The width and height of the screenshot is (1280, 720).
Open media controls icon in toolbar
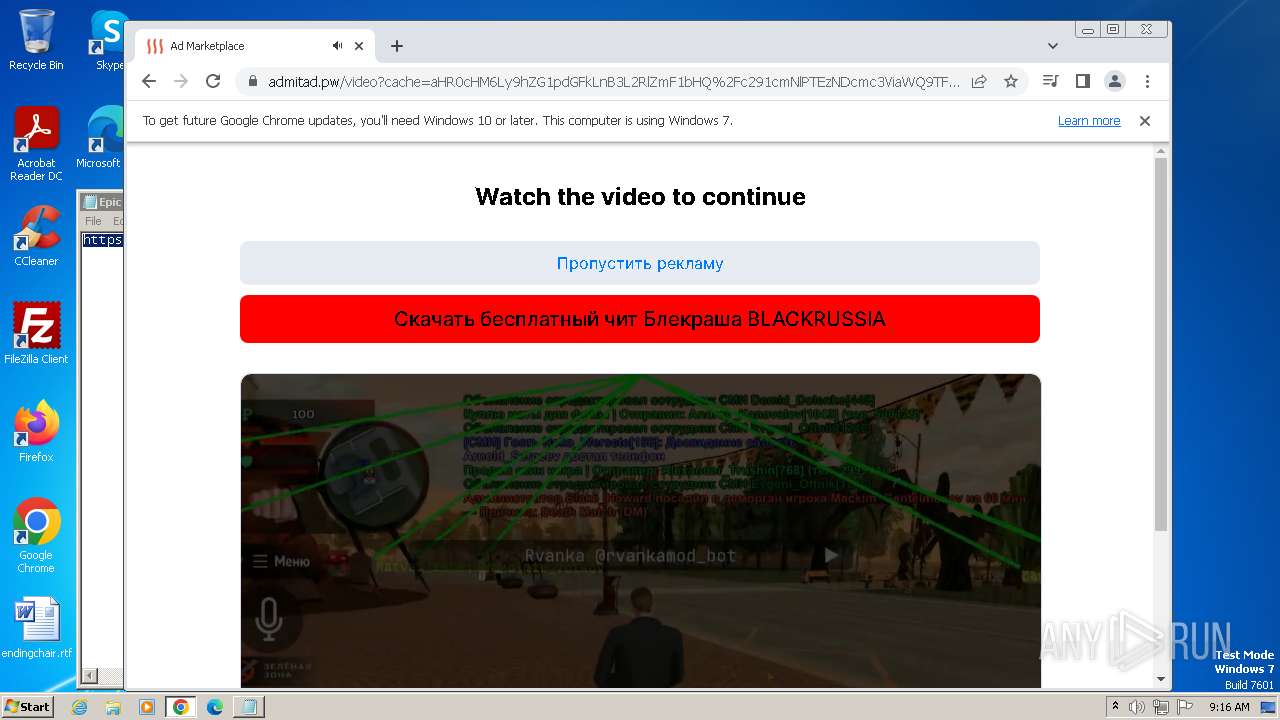1050,81
